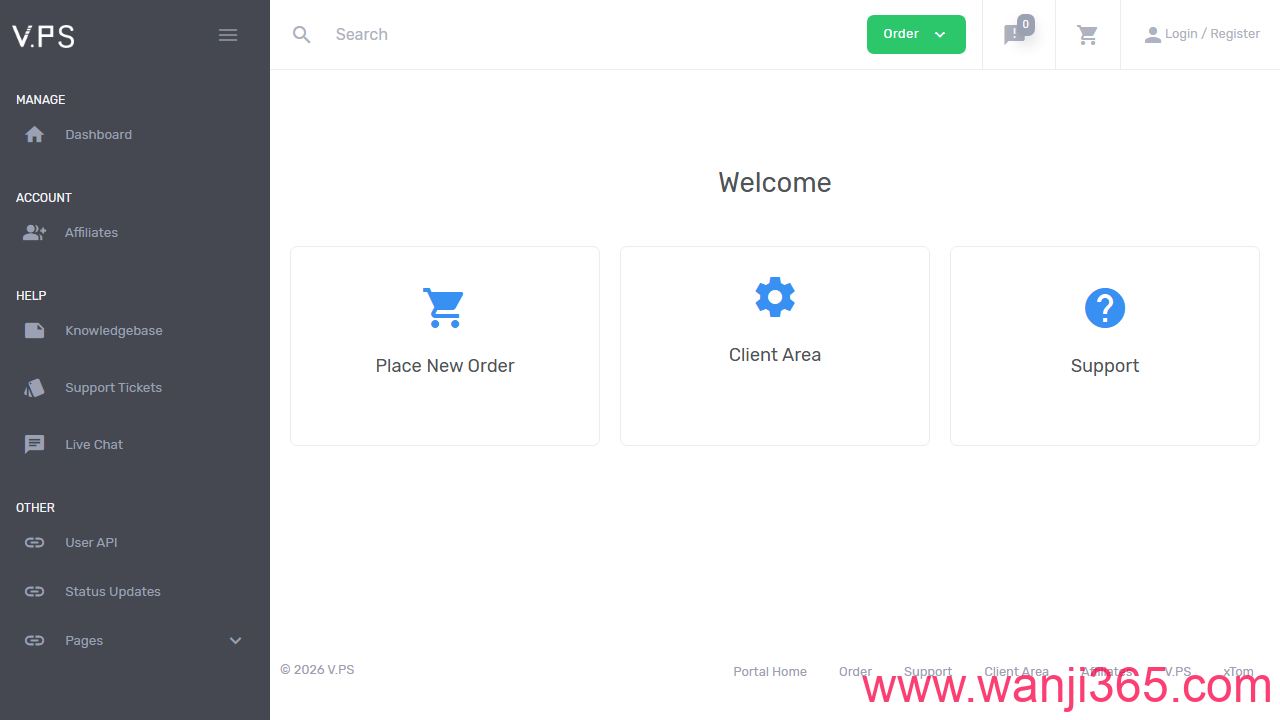Click the Order link in the footer

[x=855, y=672]
